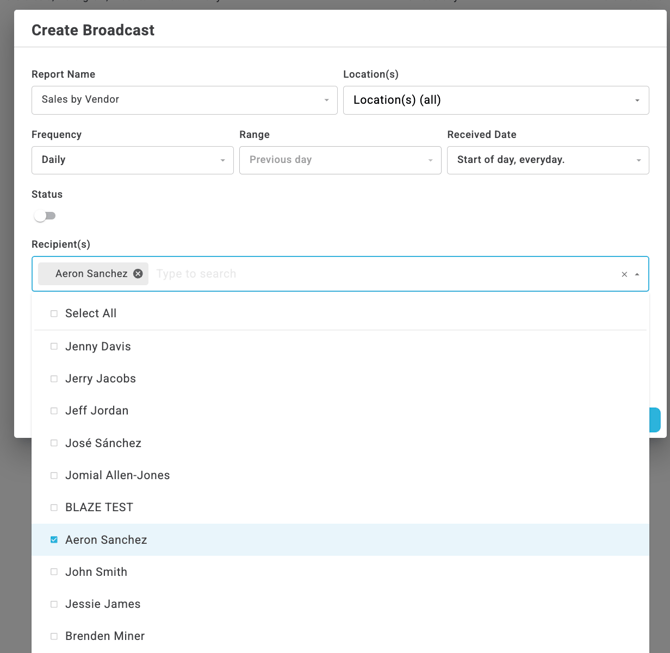Screen dimensions: 670x653
Task: Remove Aeron Sanchez tag with x icon
Action: 138,274
